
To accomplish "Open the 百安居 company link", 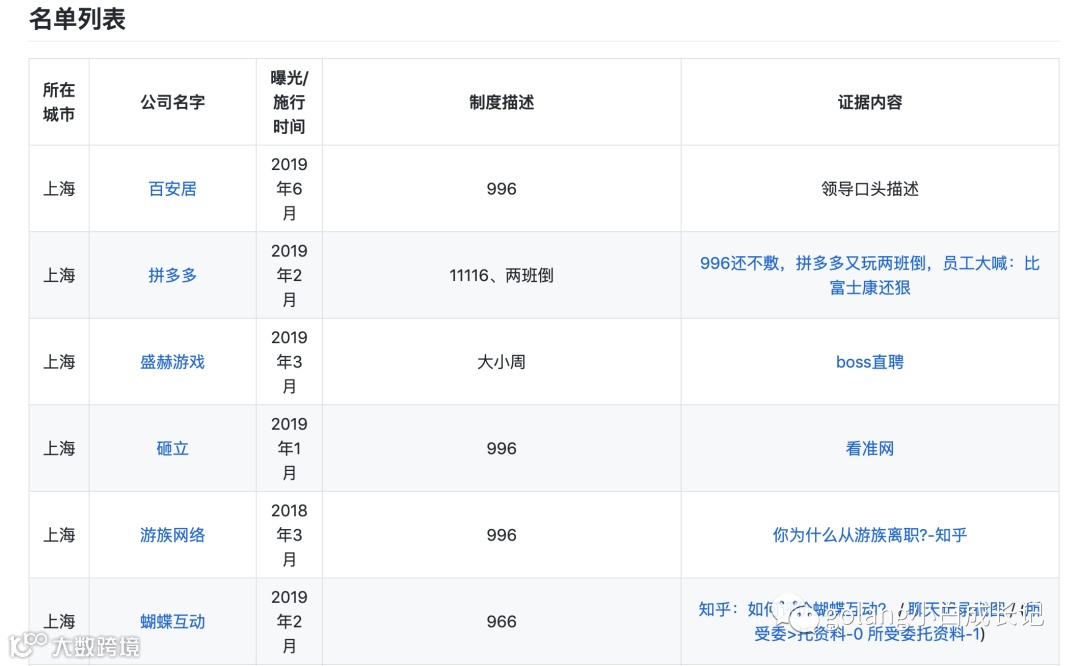I will 172,189.
